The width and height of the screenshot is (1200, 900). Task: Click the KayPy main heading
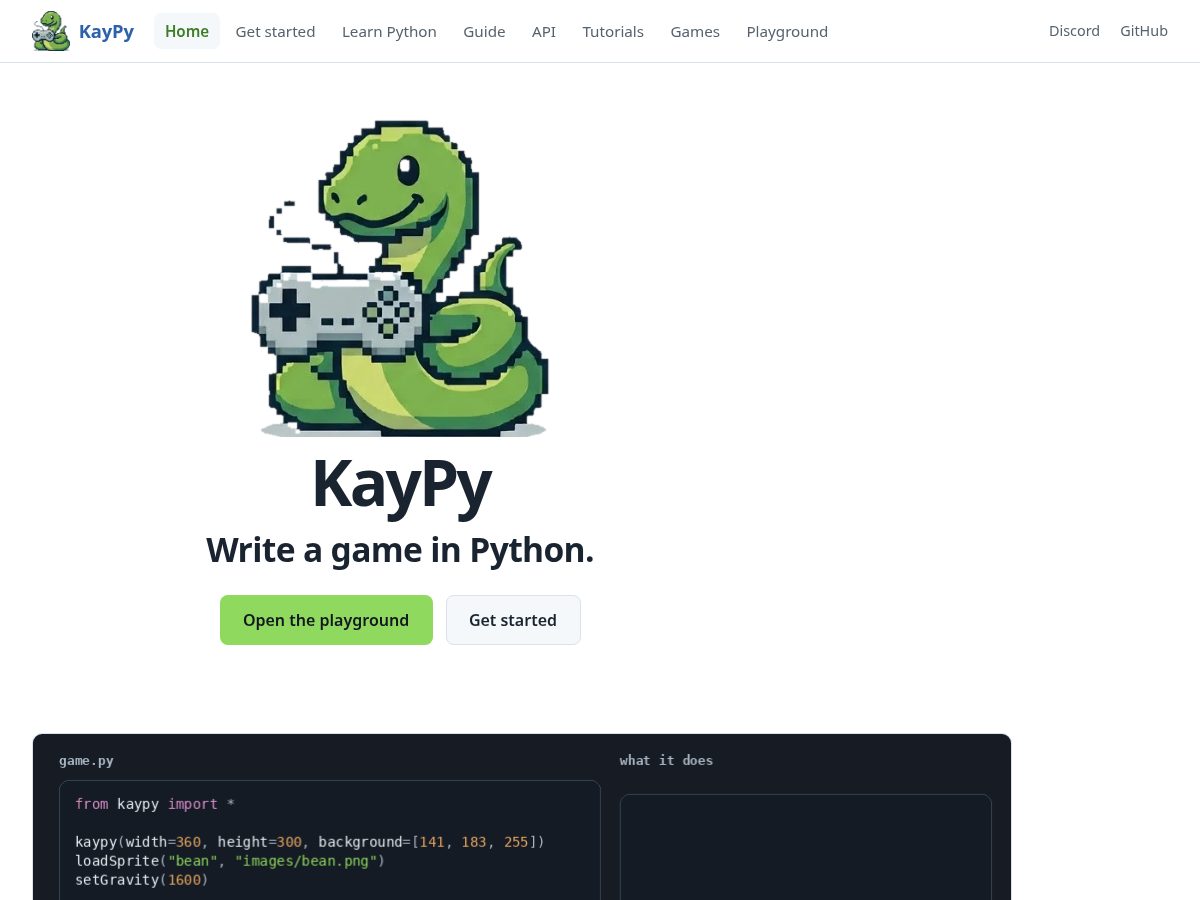401,484
